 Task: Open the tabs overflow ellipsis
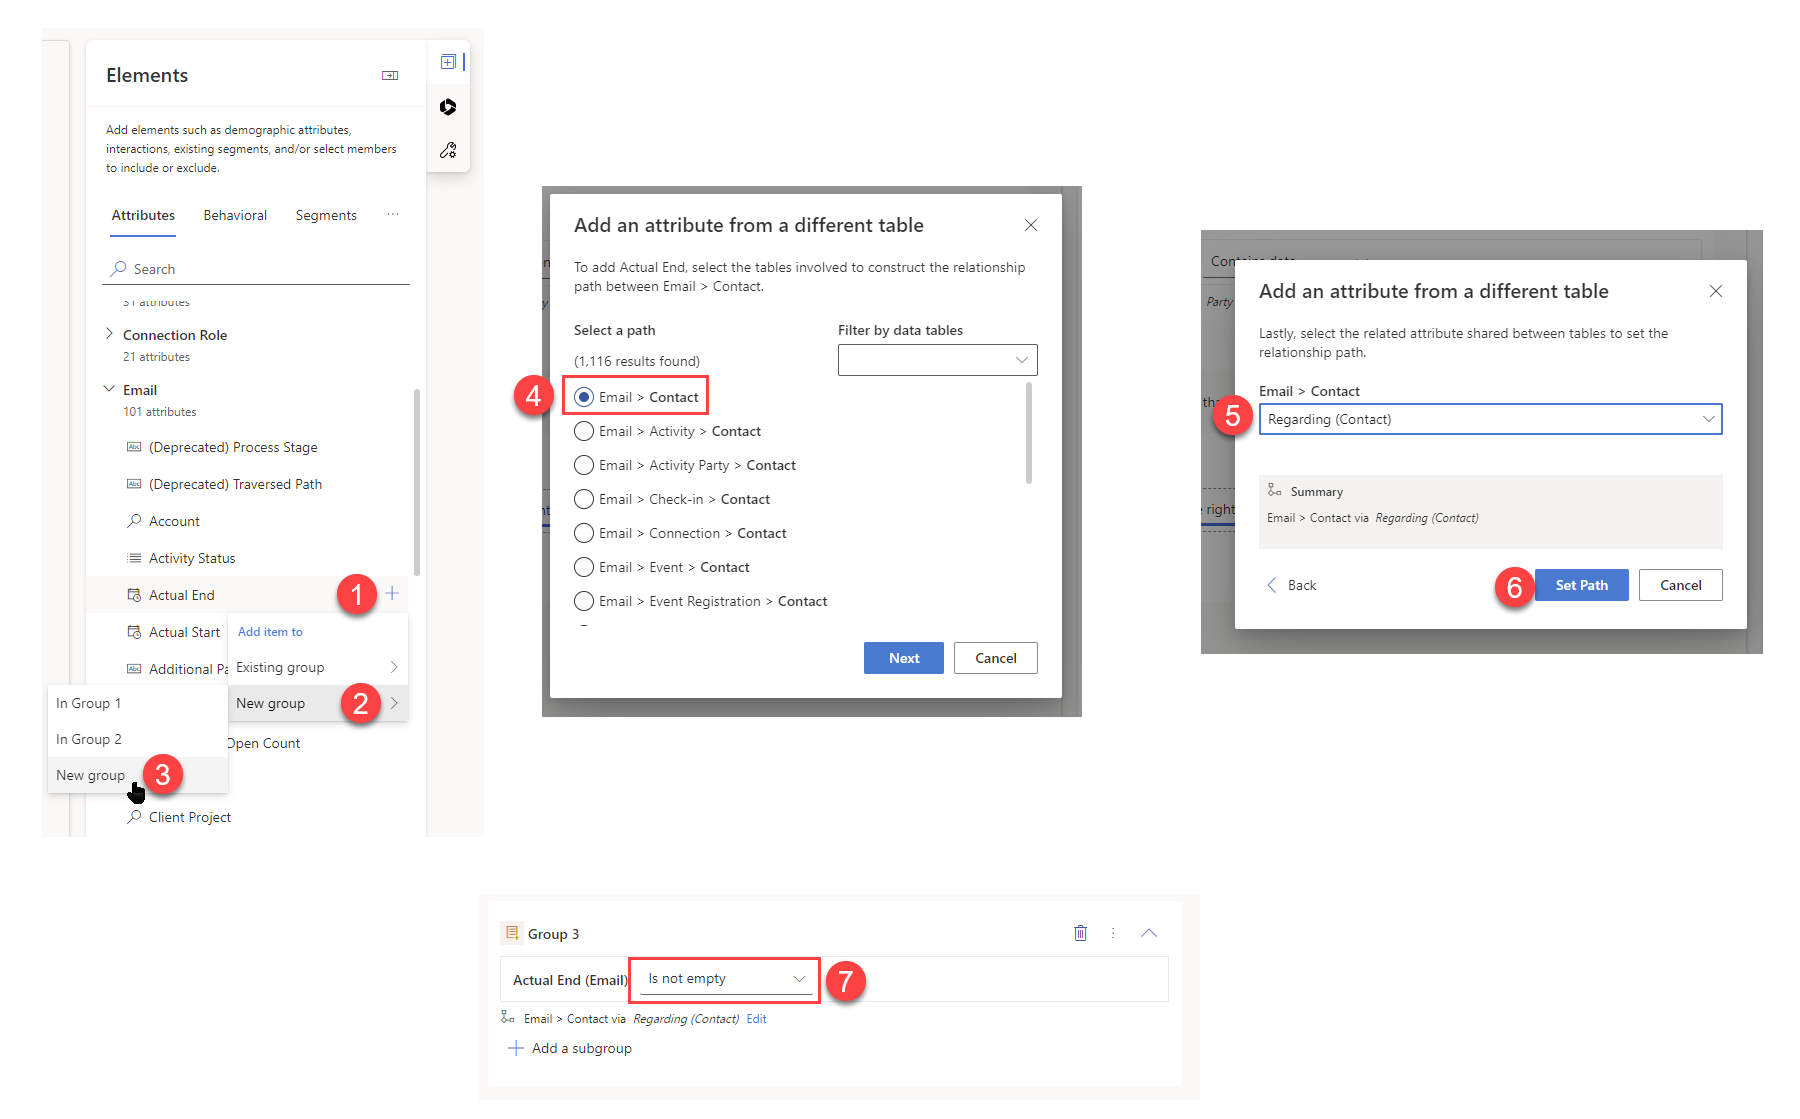(x=393, y=214)
